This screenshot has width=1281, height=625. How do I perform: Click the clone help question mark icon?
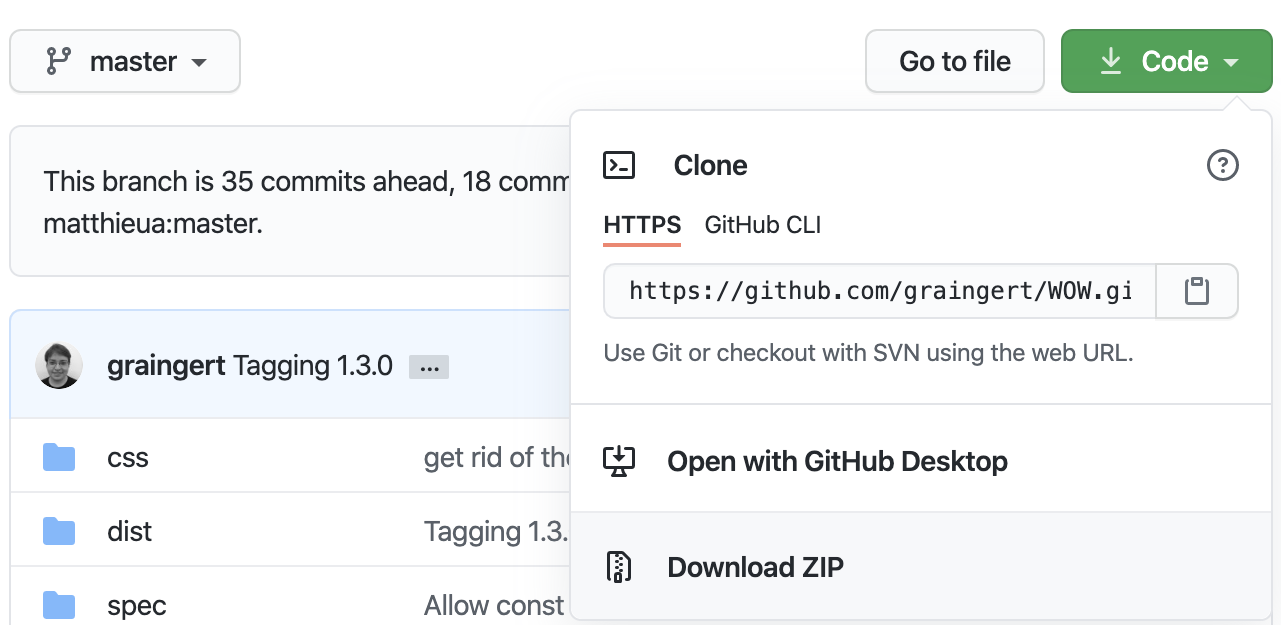click(x=1222, y=165)
